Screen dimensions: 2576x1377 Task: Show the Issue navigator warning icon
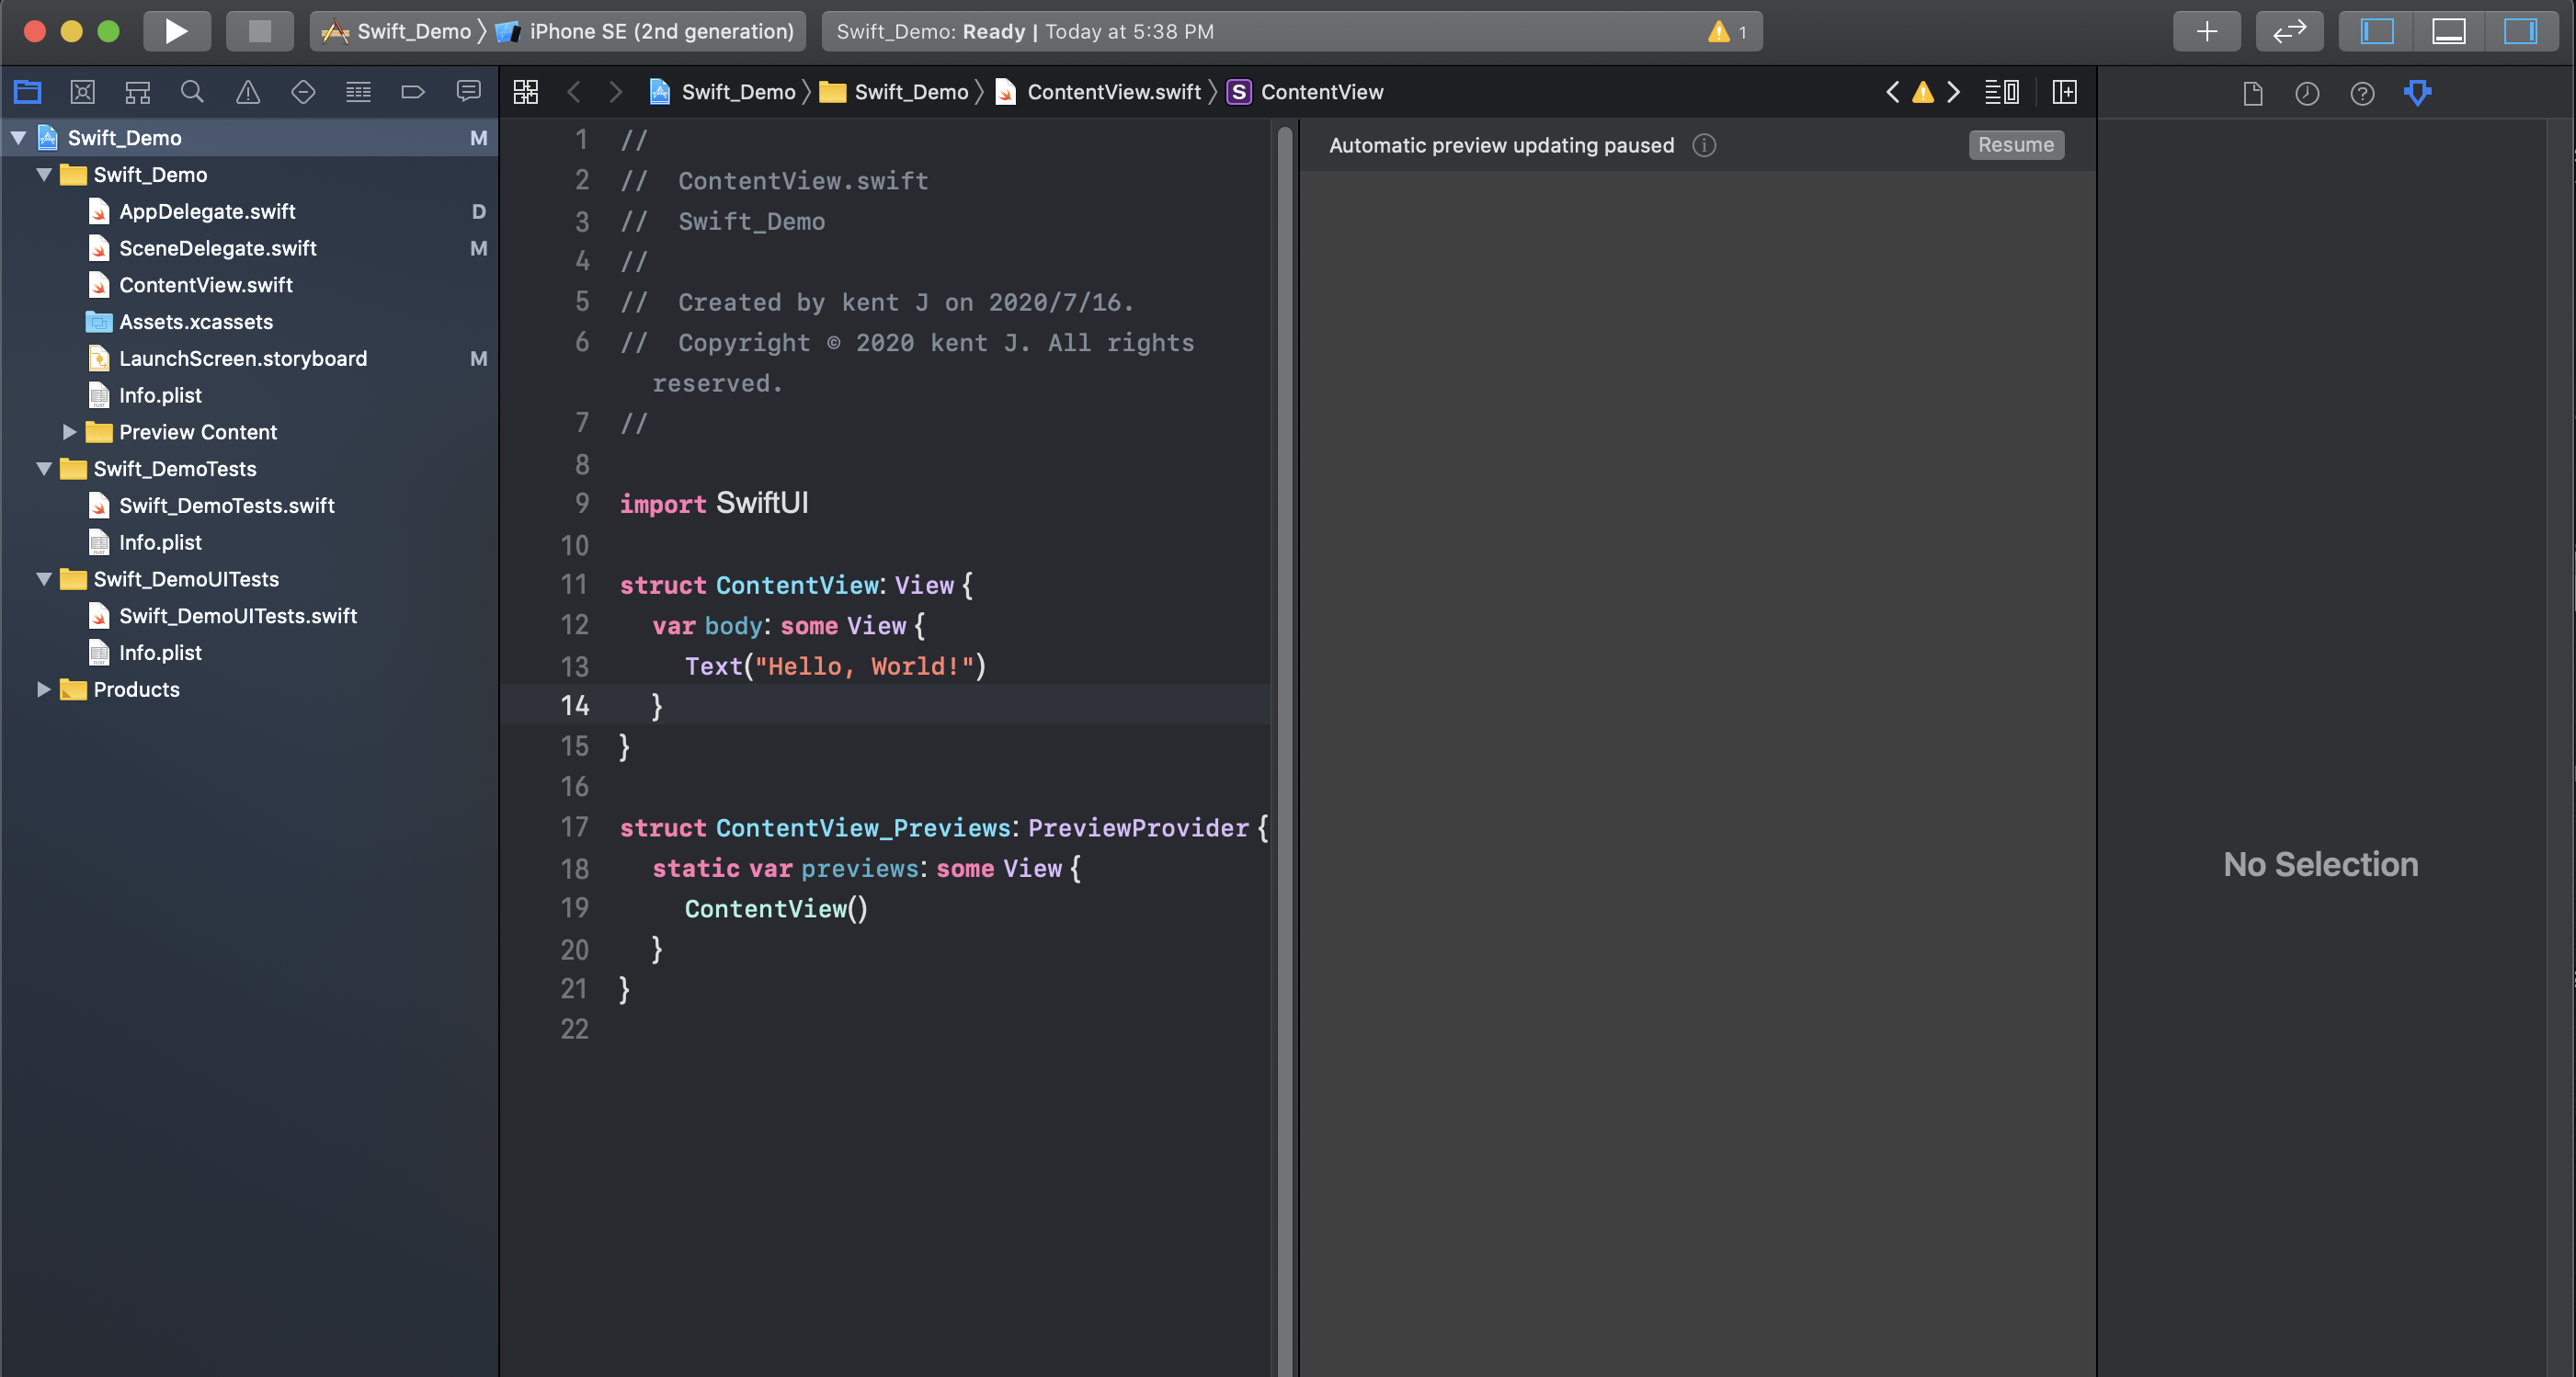(x=247, y=92)
